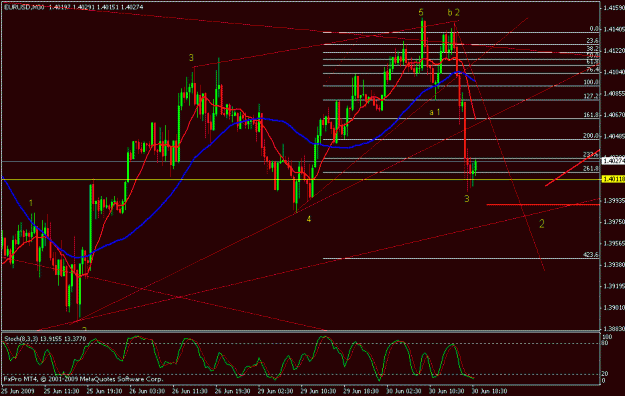Select wave label 3 under the 261.8 level
The image size is (625, 396).
pyautogui.click(x=467, y=198)
